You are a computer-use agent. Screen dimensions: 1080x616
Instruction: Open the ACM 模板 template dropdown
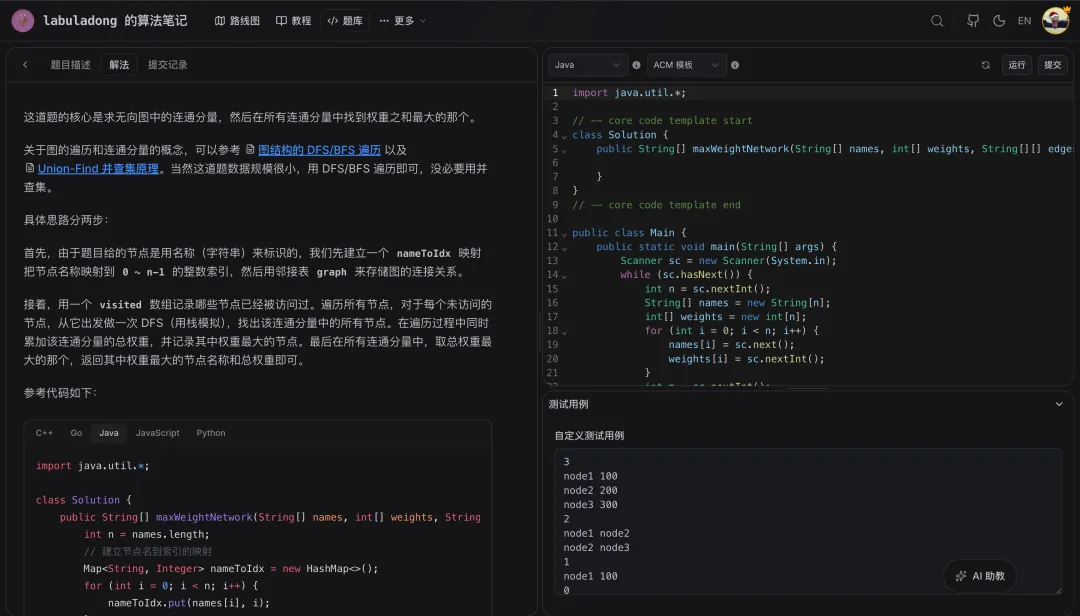(686, 64)
